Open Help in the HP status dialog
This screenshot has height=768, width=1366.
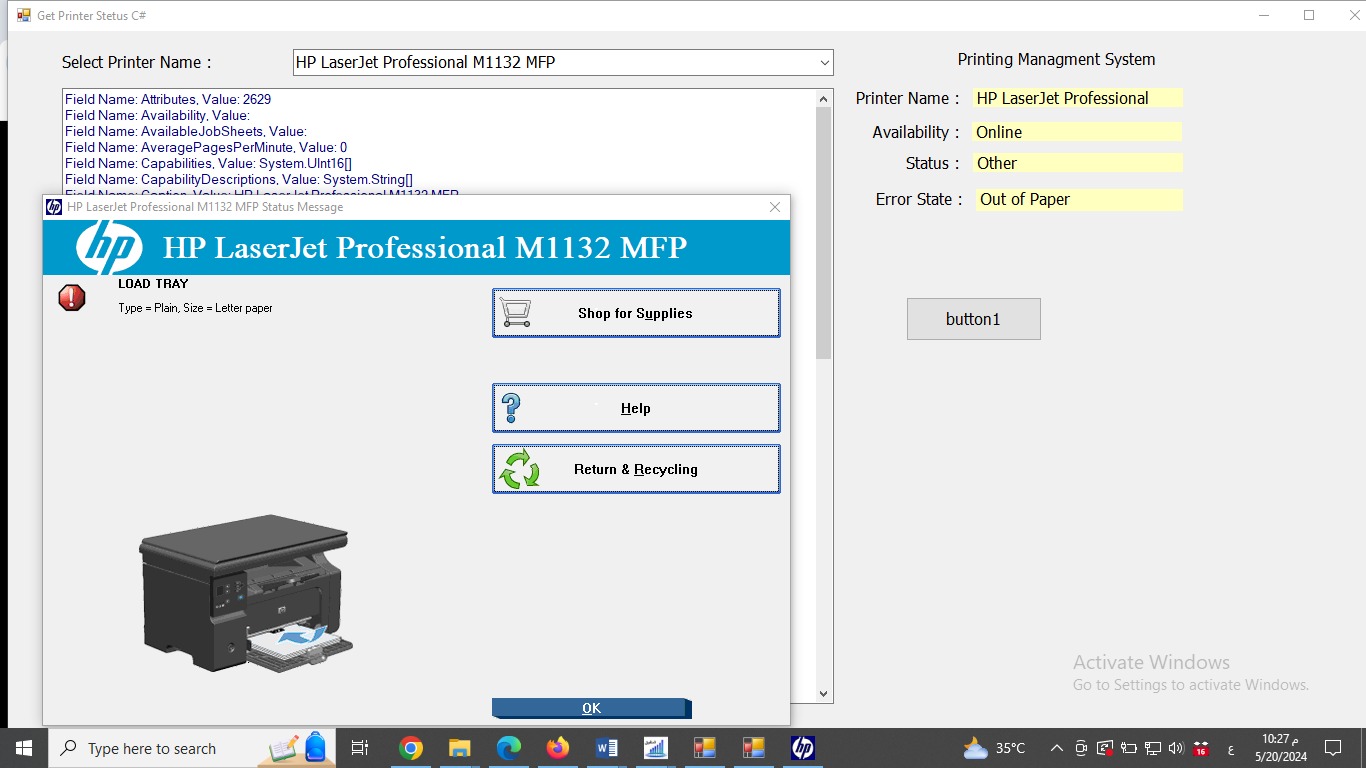click(636, 408)
